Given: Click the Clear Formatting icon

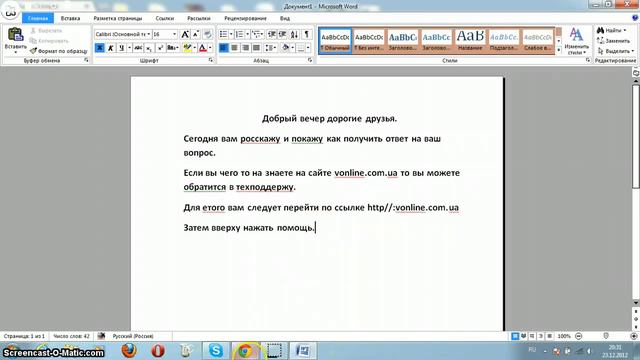Looking at the screenshot, I should [207, 34].
